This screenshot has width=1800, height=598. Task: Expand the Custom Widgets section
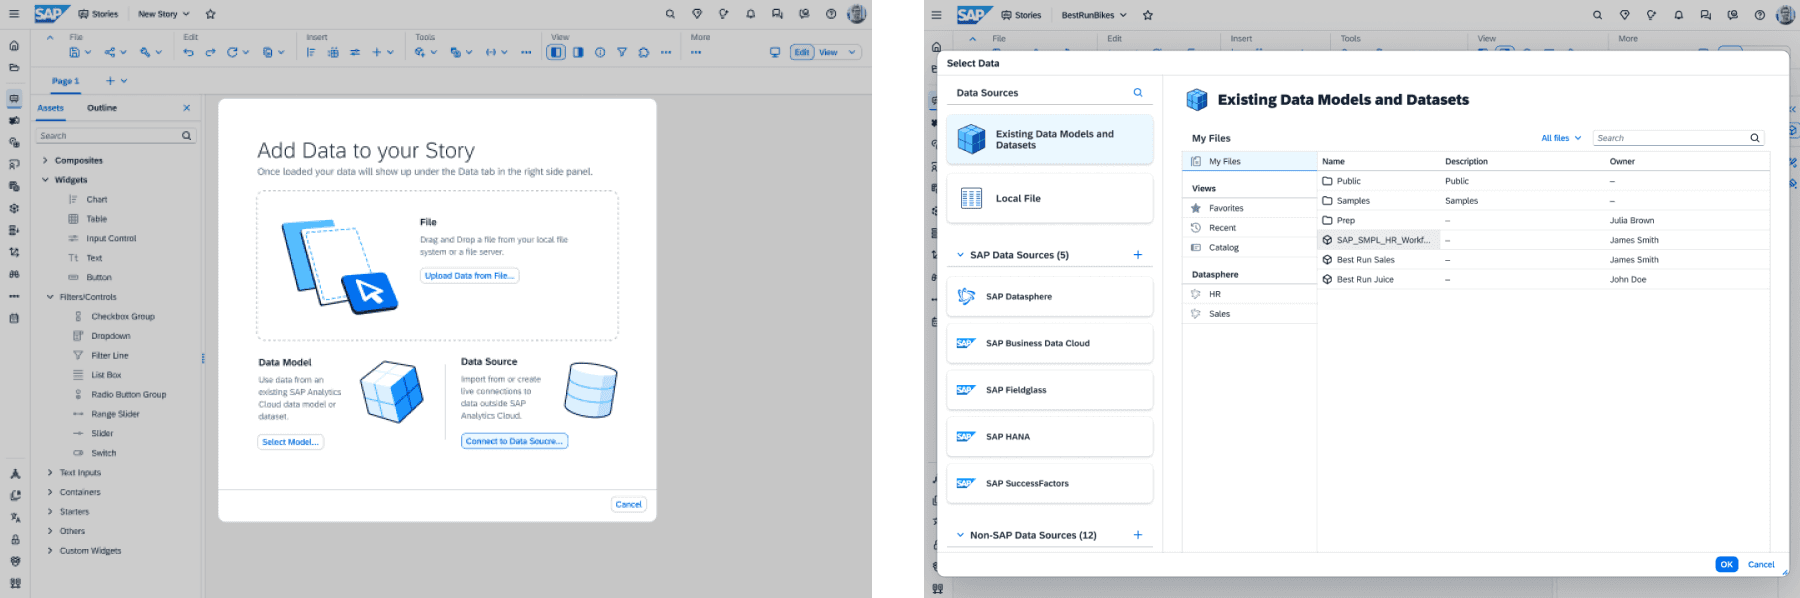tap(50, 551)
